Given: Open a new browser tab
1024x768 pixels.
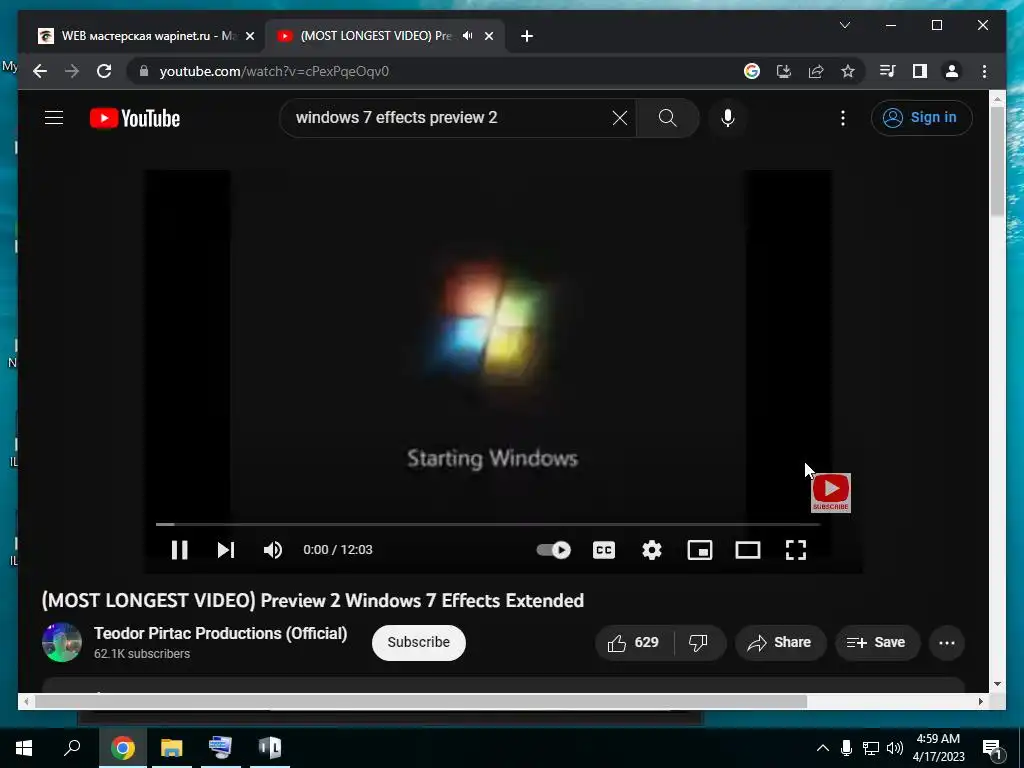Looking at the screenshot, I should pyautogui.click(x=527, y=37).
